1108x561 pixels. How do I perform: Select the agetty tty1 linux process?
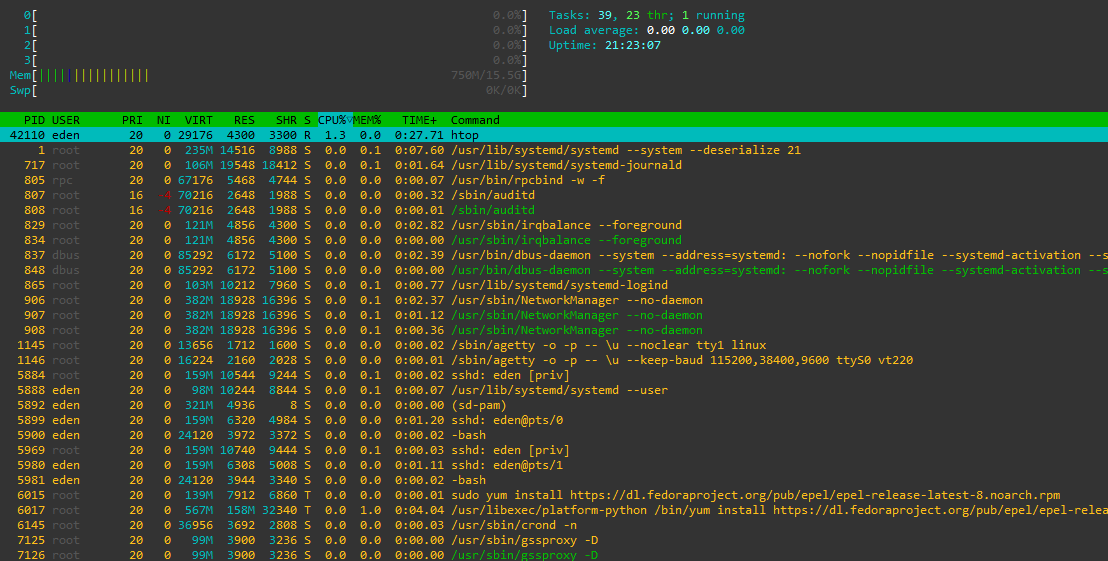(554, 345)
